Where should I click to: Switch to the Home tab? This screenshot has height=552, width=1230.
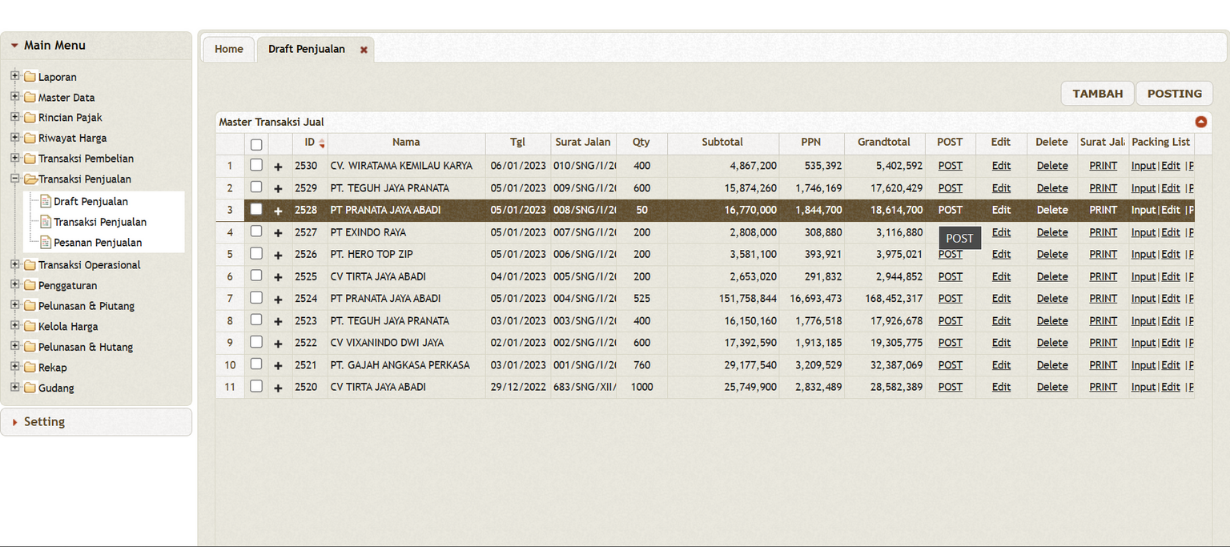(x=229, y=49)
